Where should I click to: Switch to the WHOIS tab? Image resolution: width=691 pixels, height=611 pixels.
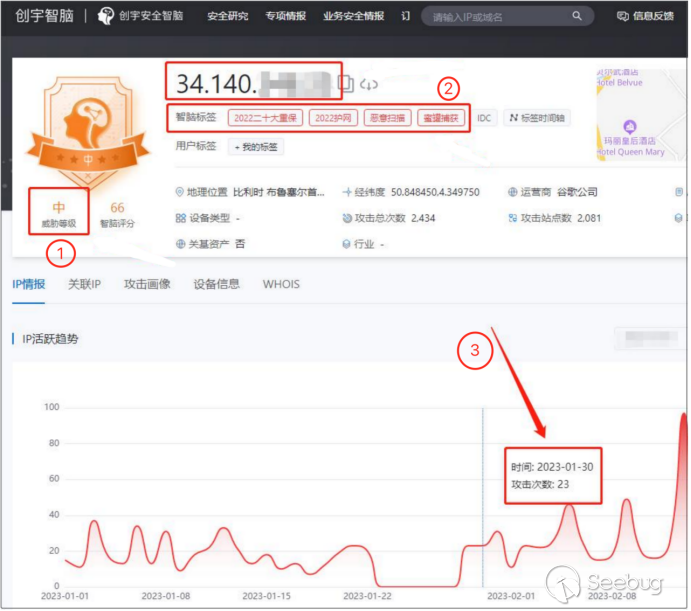pyautogui.click(x=282, y=285)
